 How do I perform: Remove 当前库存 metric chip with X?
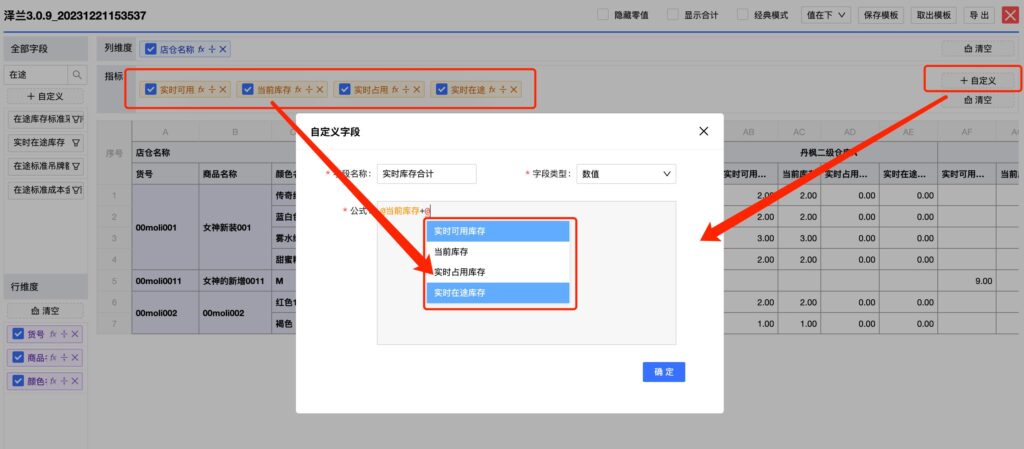pyautogui.click(x=319, y=89)
